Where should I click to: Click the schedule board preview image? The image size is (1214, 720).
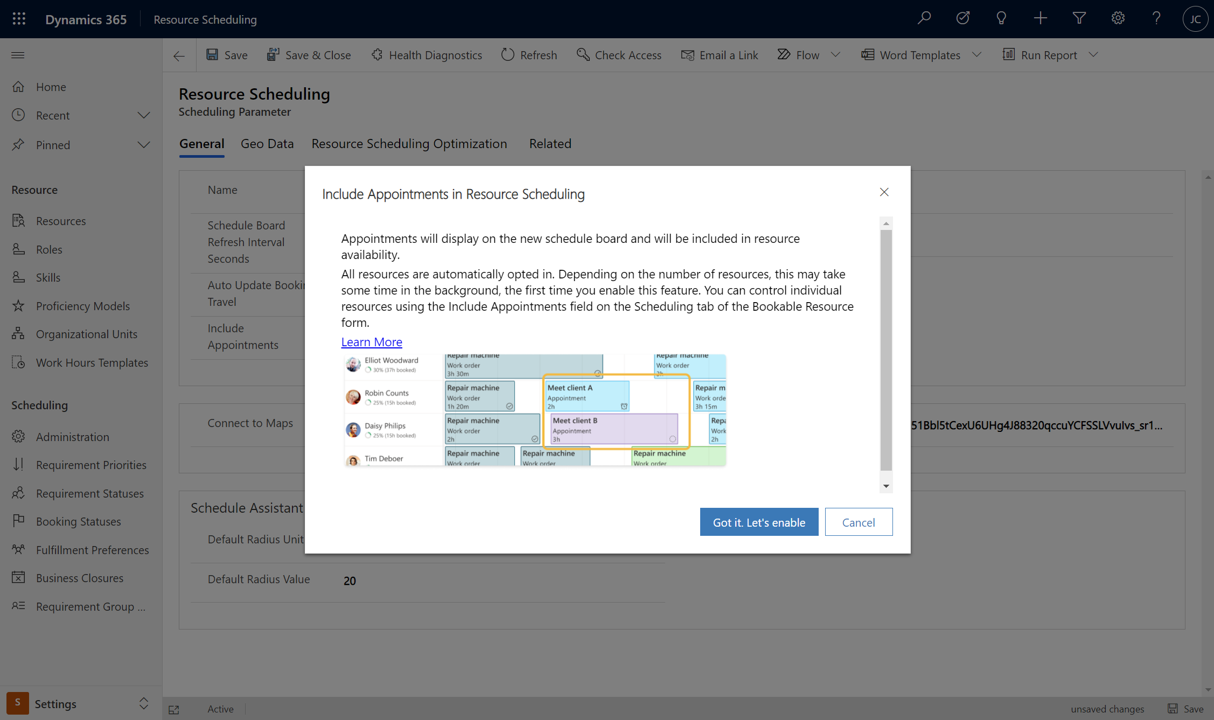(x=534, y=409)
